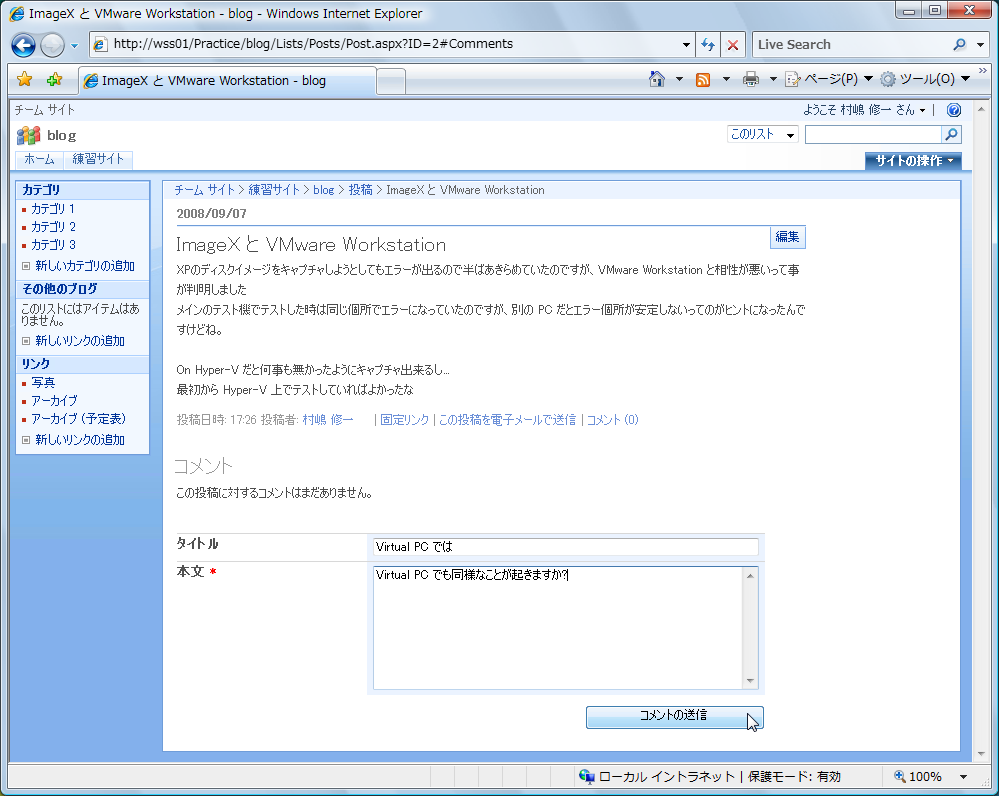999x796 pixels.
Task: Open a new blank browser tab
Action: 391,82
